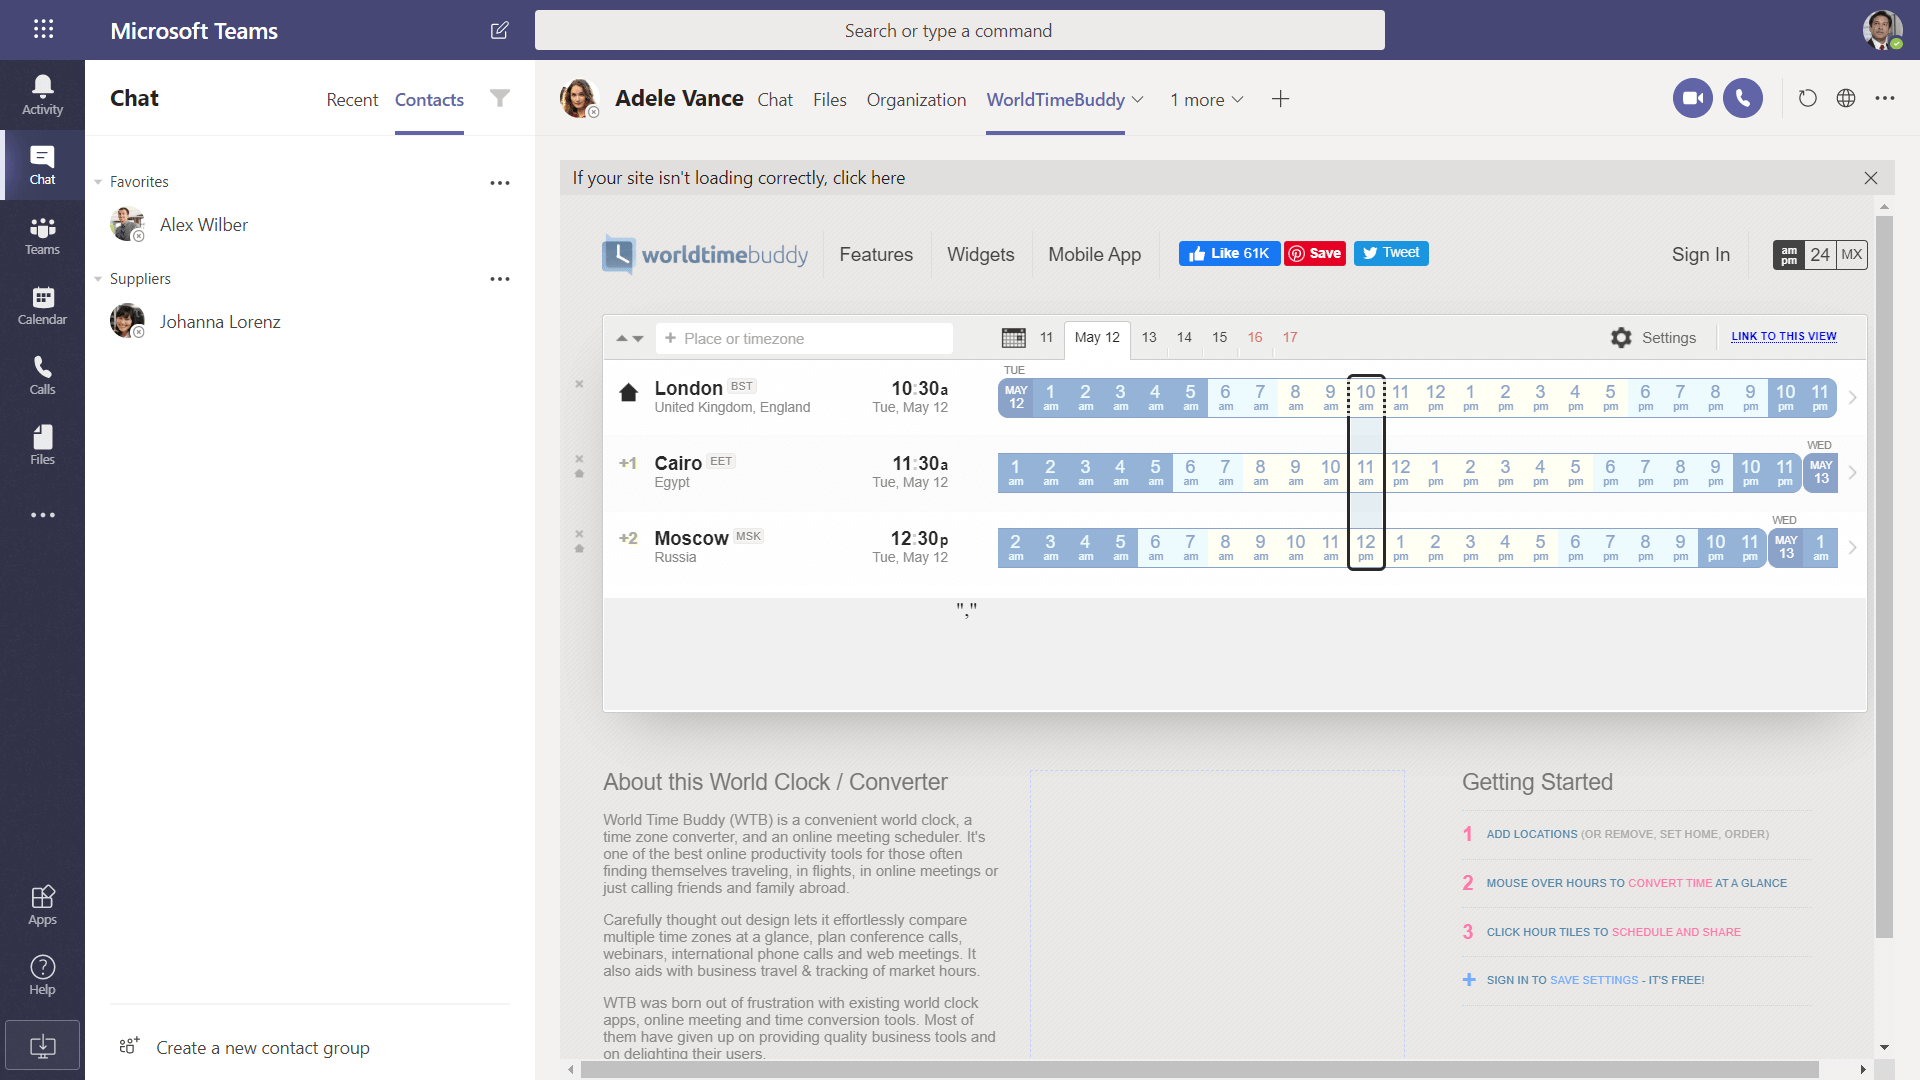Open Widgets on worldtimebuddy
Image resolution: width=1920 pixels, height=1080 pixels.
click(x=981, y=255)
